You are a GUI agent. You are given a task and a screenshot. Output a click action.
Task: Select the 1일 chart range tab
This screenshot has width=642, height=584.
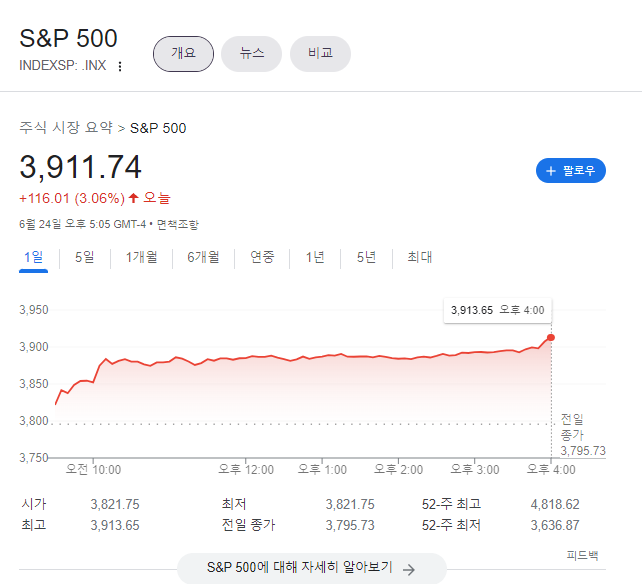click(34, 257)
